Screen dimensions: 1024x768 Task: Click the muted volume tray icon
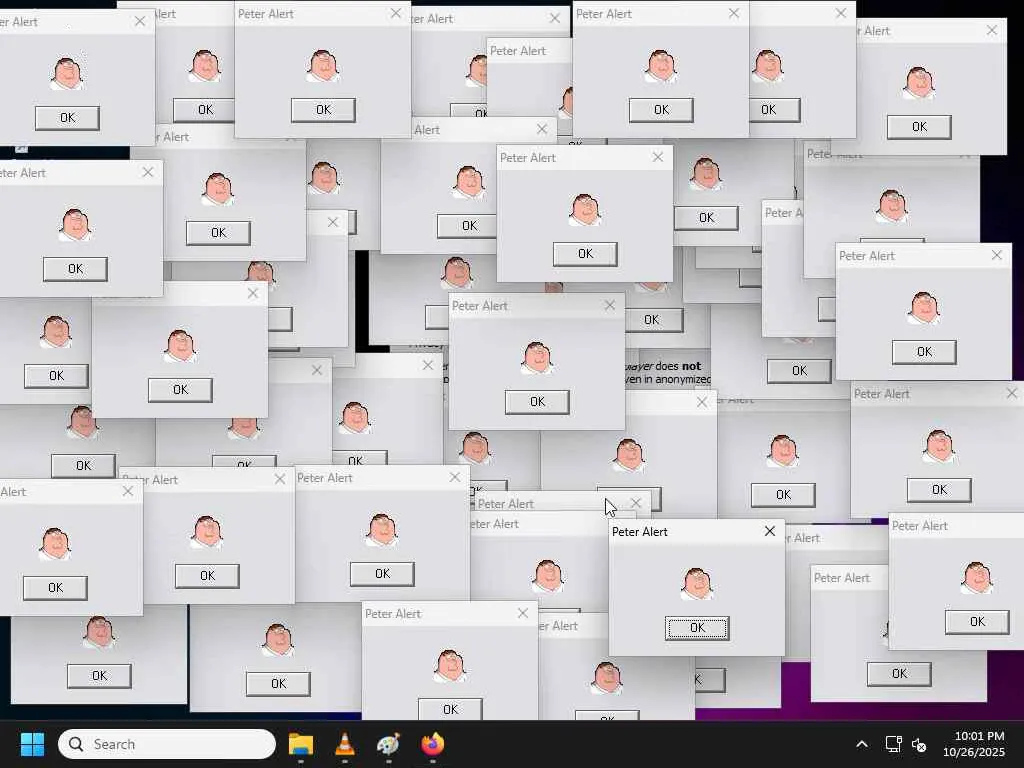pyautogui.click(x=919, y=744)
